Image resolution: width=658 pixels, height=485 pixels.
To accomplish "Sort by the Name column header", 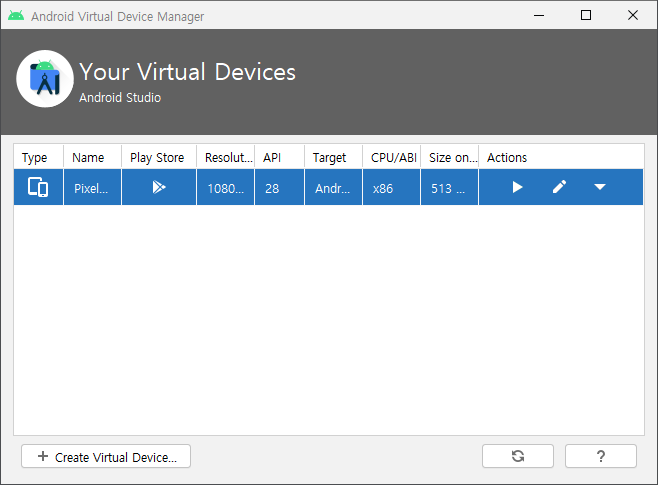I will [x=92, y=157].
